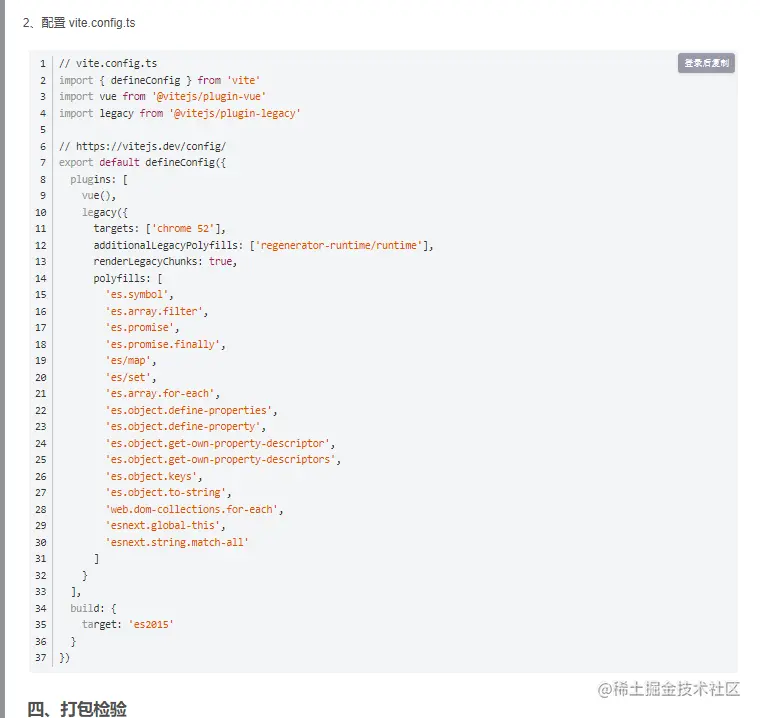This screenshot has height=718, width=760.
Task: Click the 四、打包检验 section heading
Action: pos(77,708)
